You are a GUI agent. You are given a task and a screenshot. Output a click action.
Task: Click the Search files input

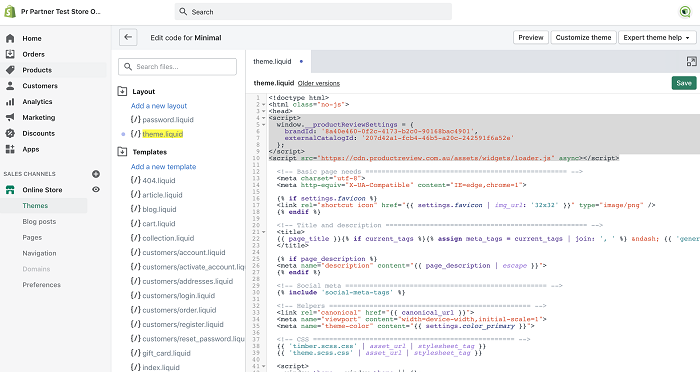(177, 67)
